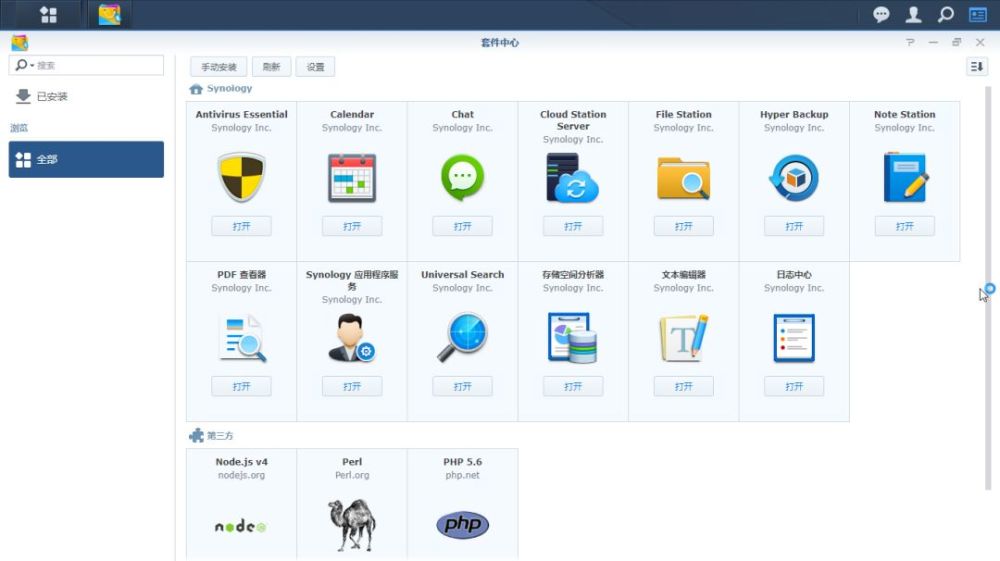The width and height of the screenshot is (1000, 561).
Task: Open the DSM main menu grid icon
Action: click(x=48, y=14)
